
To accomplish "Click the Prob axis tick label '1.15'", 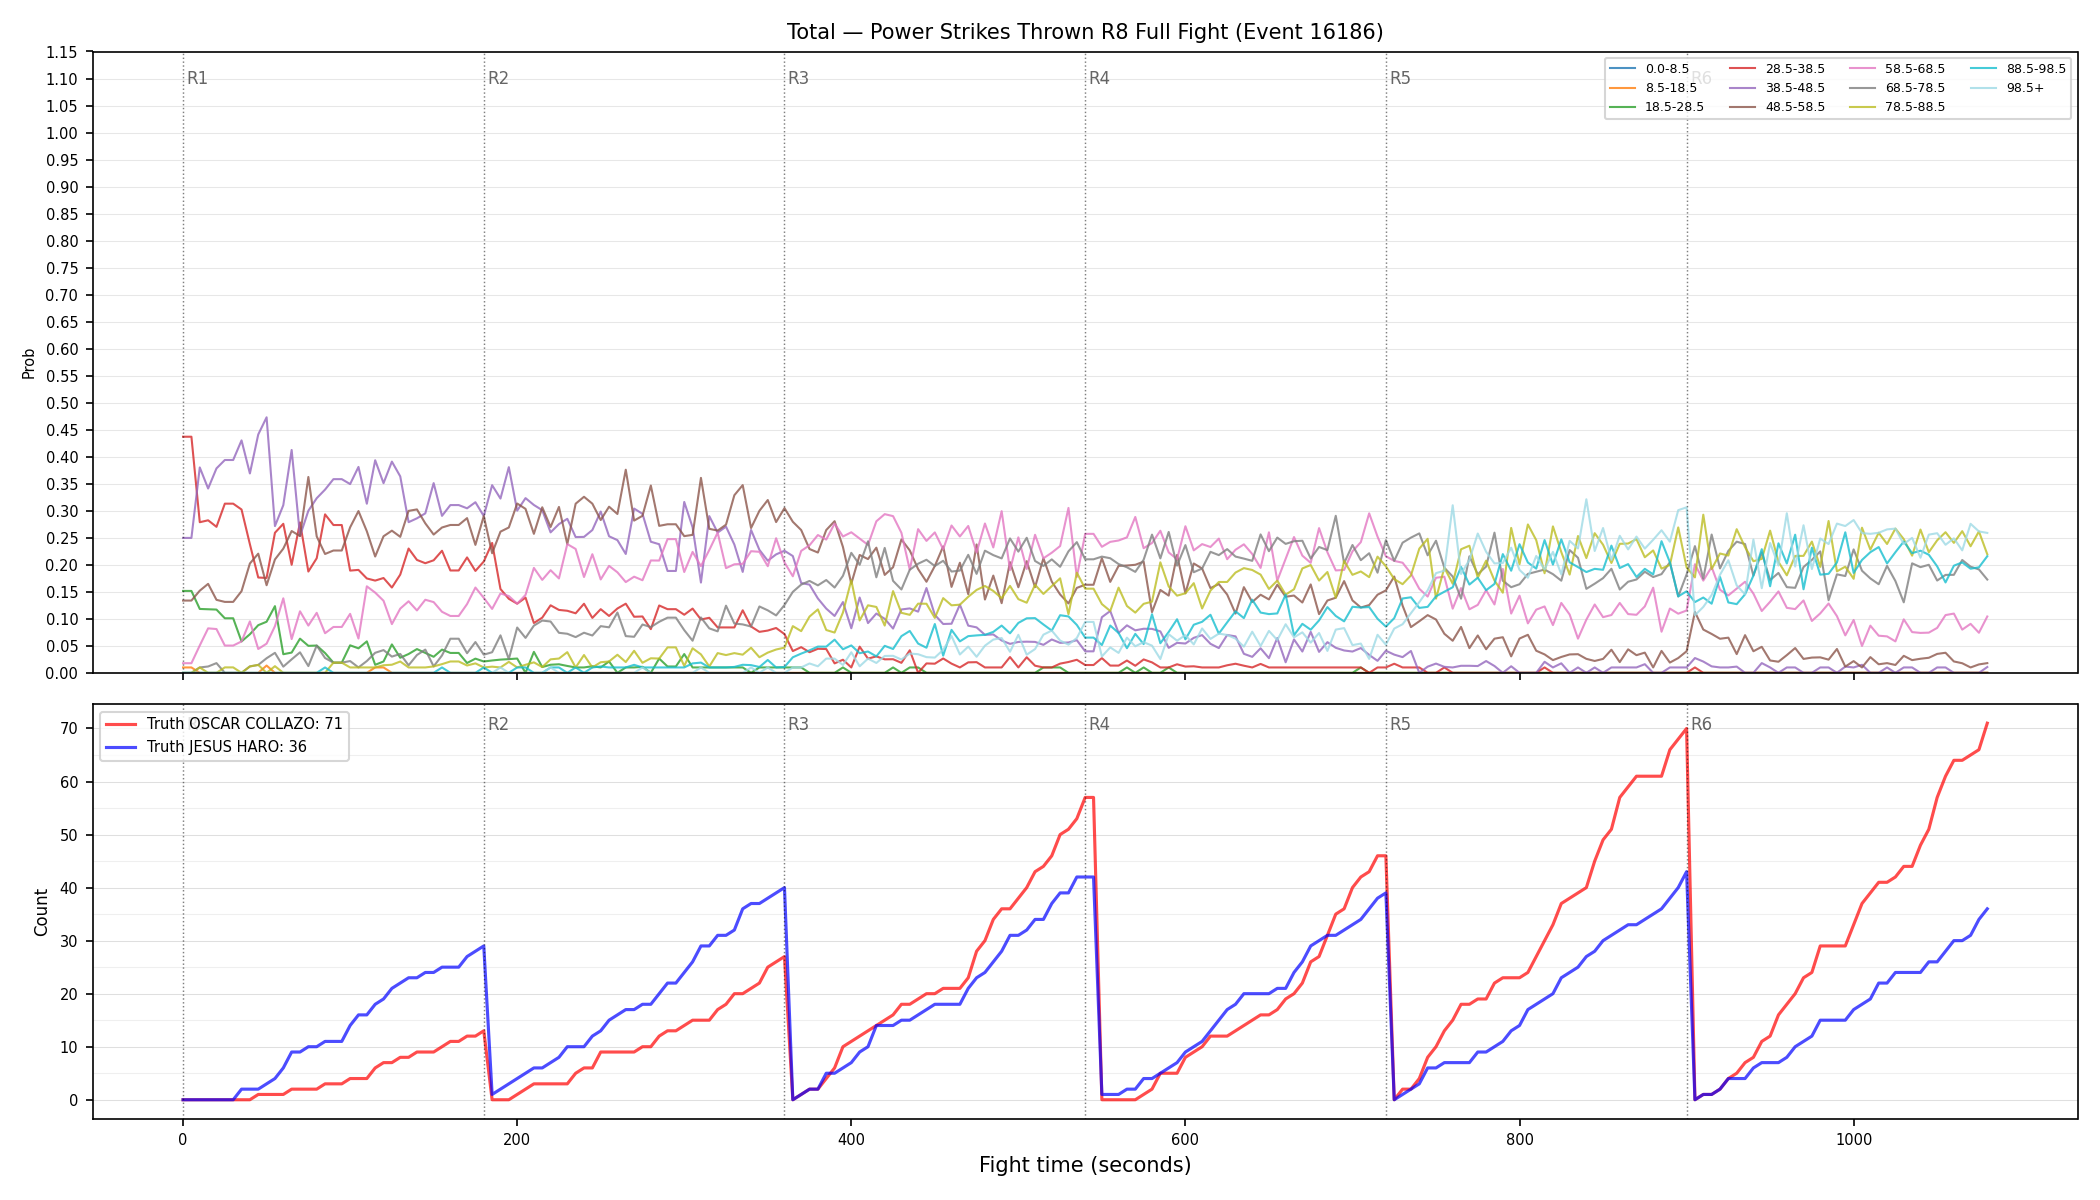I will coord(62,52).
